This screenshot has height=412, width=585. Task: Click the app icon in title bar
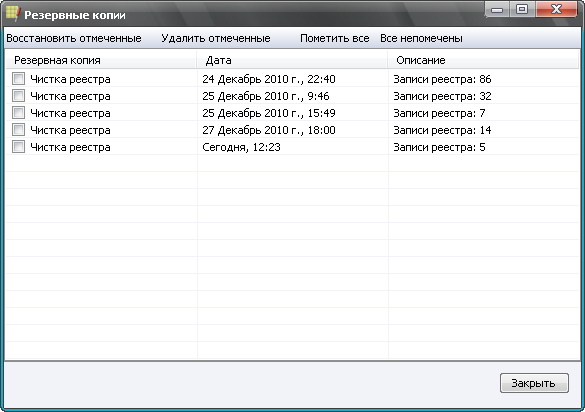pyautogui.click(x=13, y=14)
